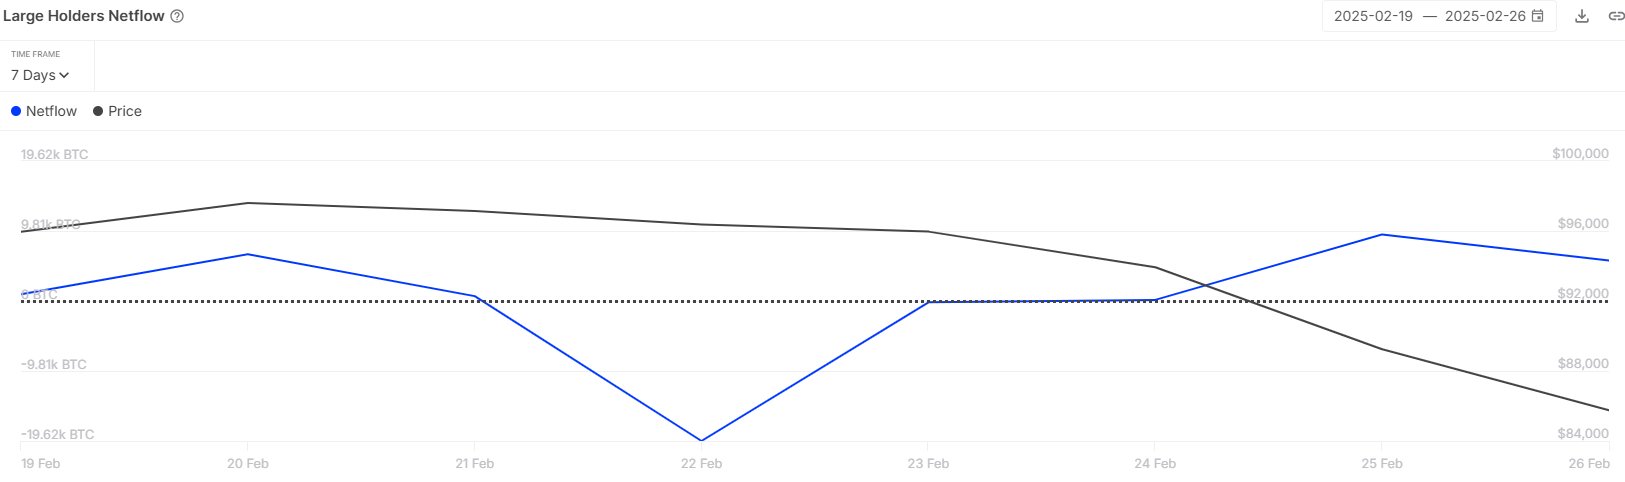Click the $100,000 price axis label
The width and height of the screenshot is (1625, 482).
pos(1580,154)
